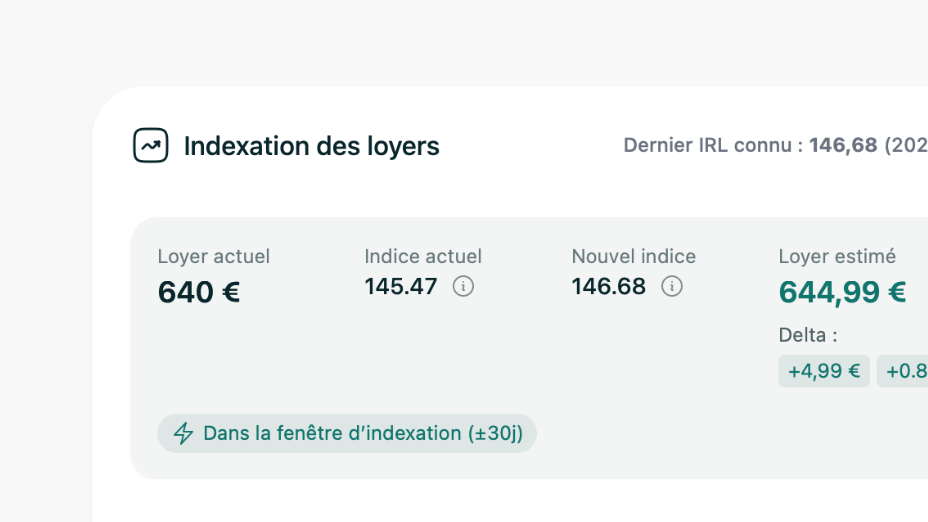
Task: Click the "Loyer estimé" label
Action: click(x=837, y=257)
